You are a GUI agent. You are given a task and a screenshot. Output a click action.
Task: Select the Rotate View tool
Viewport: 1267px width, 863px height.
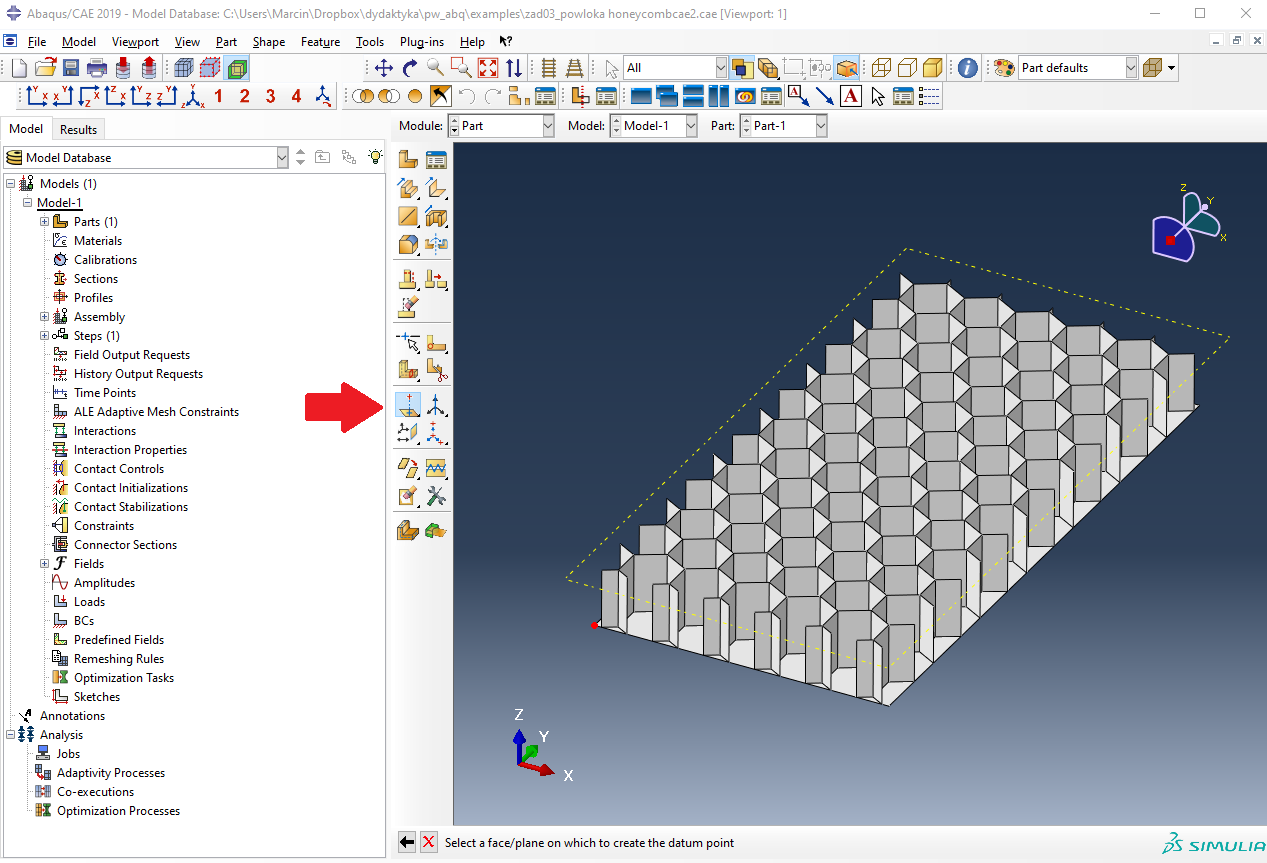[410, 68]
